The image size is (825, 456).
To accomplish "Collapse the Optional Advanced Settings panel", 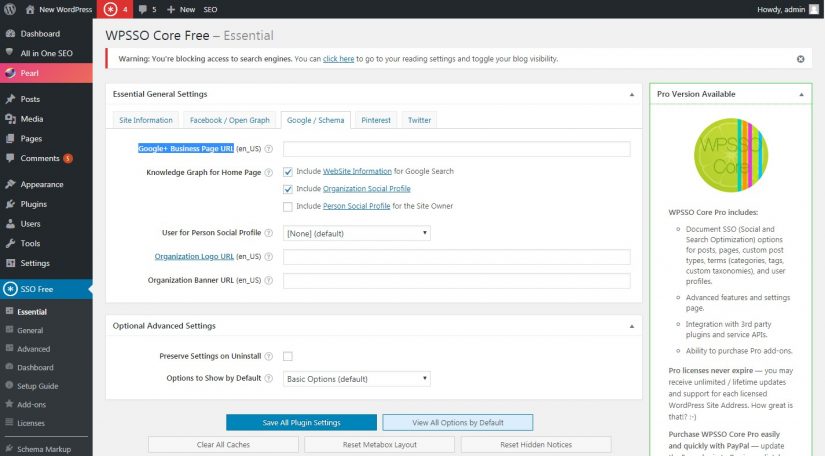I will (632, 326).
